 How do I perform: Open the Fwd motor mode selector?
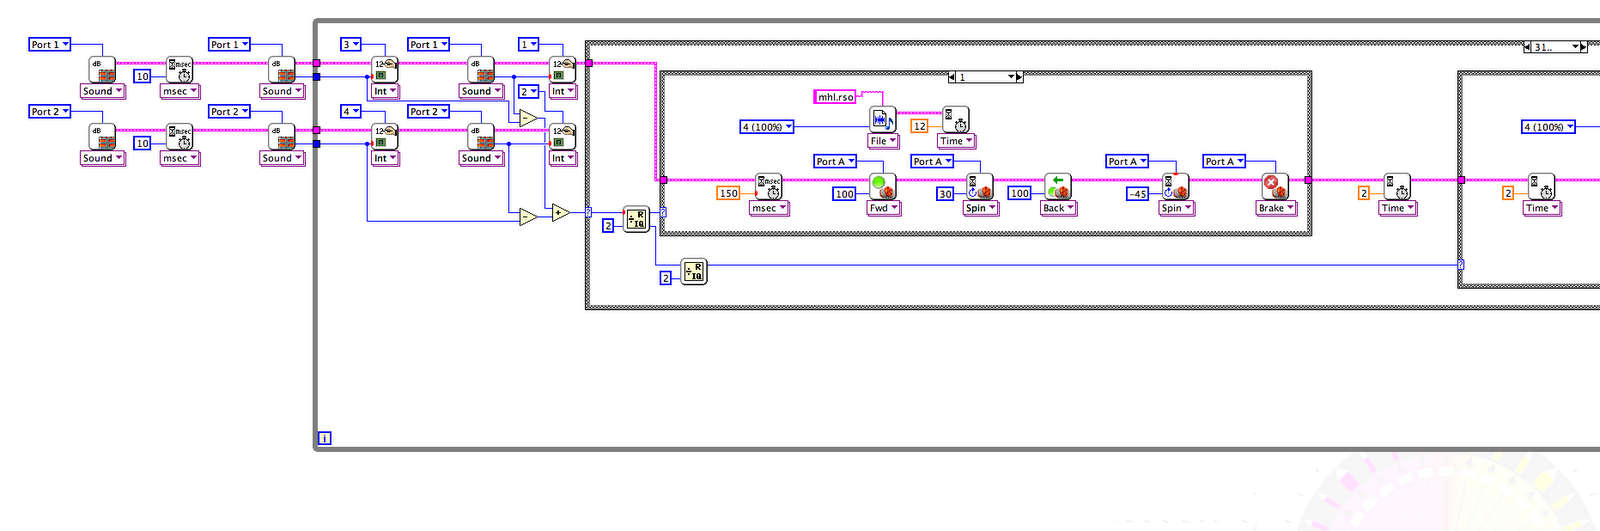pos(883,208)
